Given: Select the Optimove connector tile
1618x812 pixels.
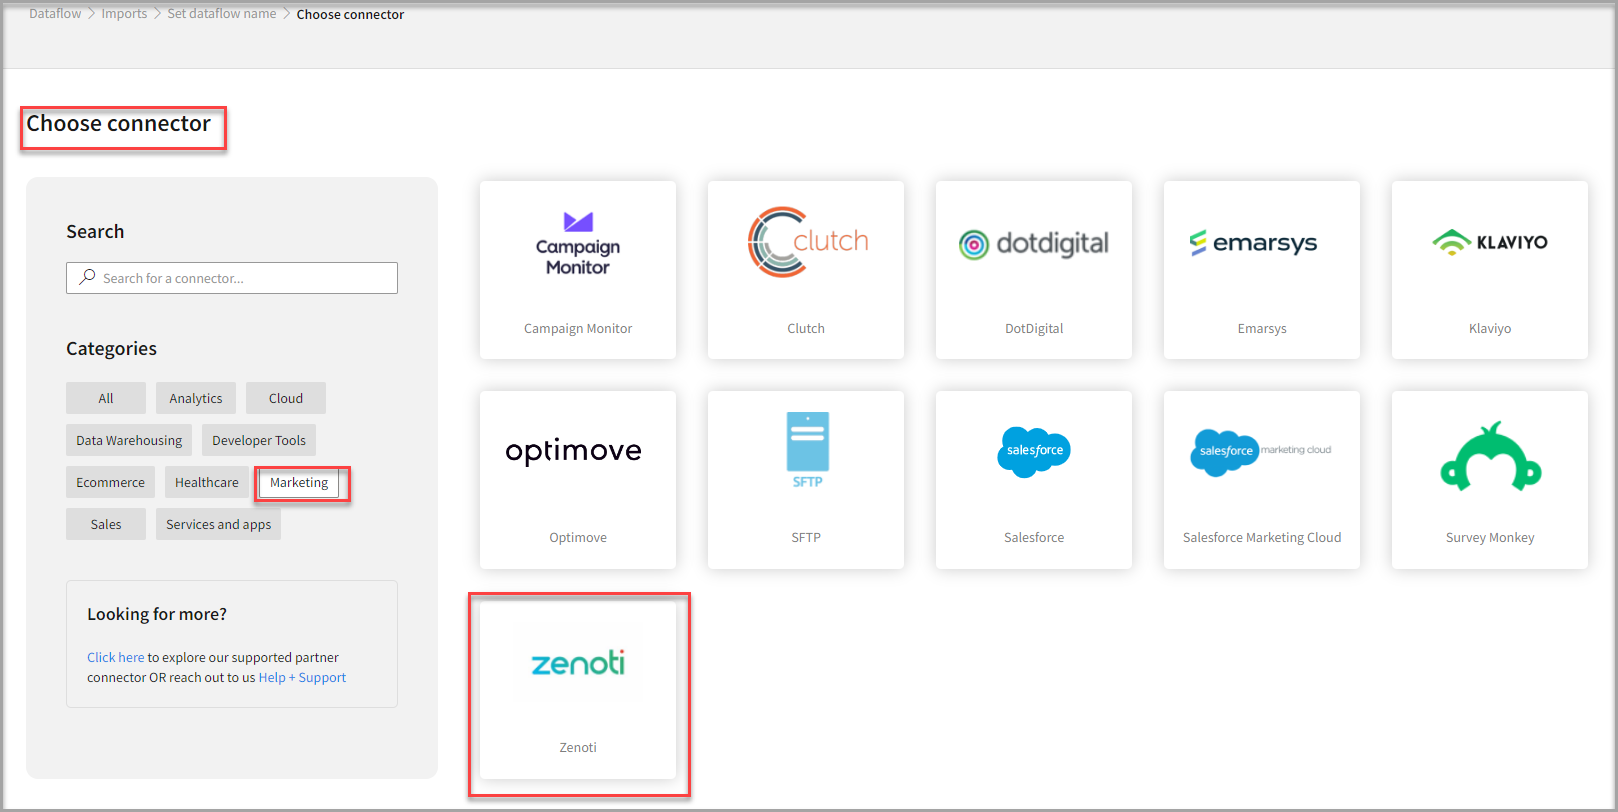Looking at the screenshot, I should click(x=578, y=480).
